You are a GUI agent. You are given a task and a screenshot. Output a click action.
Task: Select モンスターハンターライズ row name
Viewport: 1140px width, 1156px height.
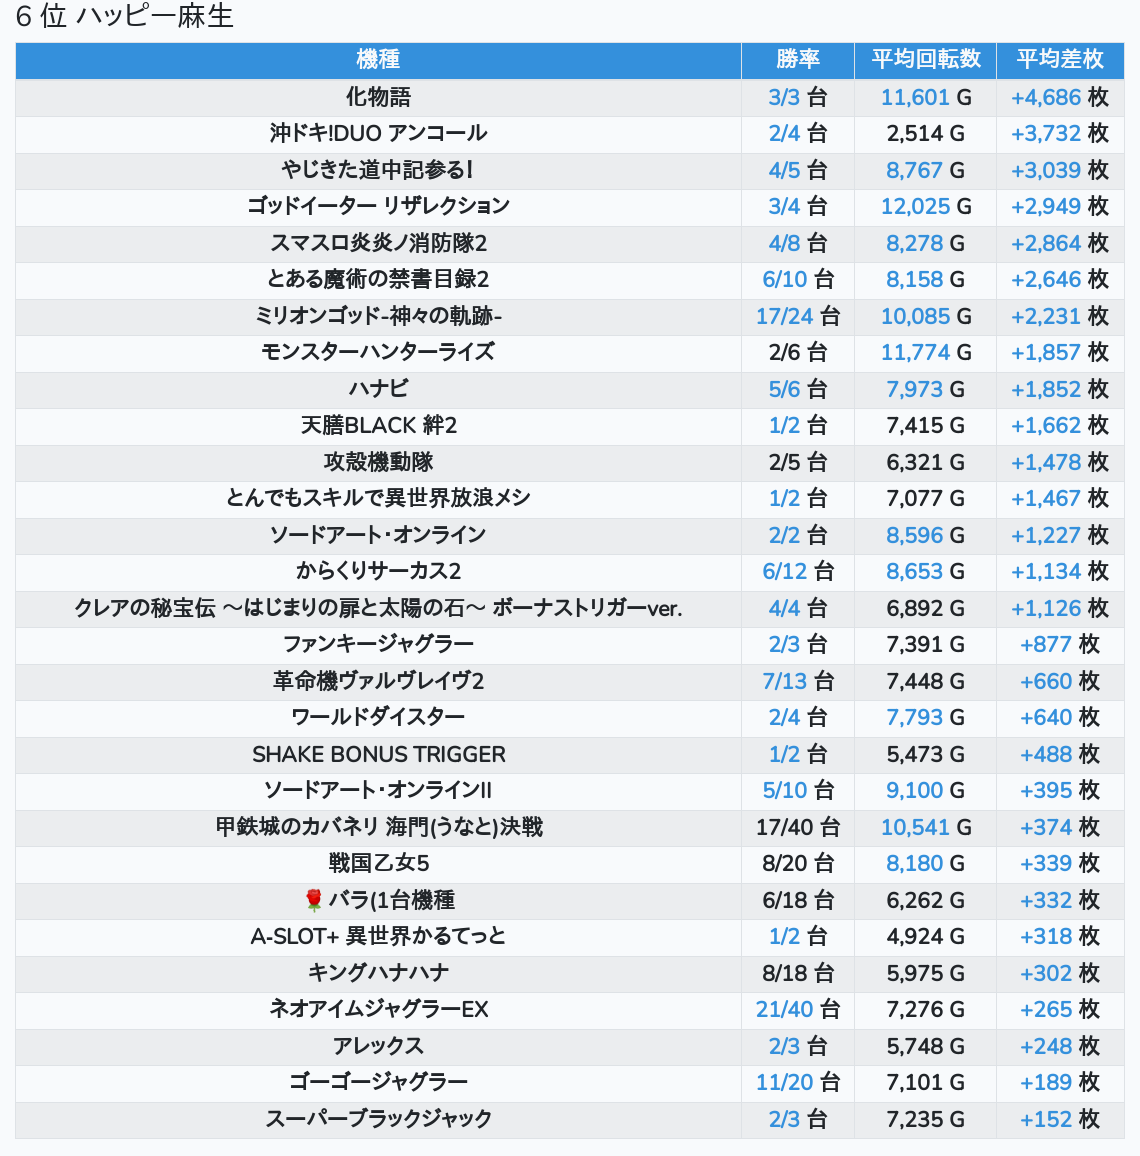[x=378, y=352]
